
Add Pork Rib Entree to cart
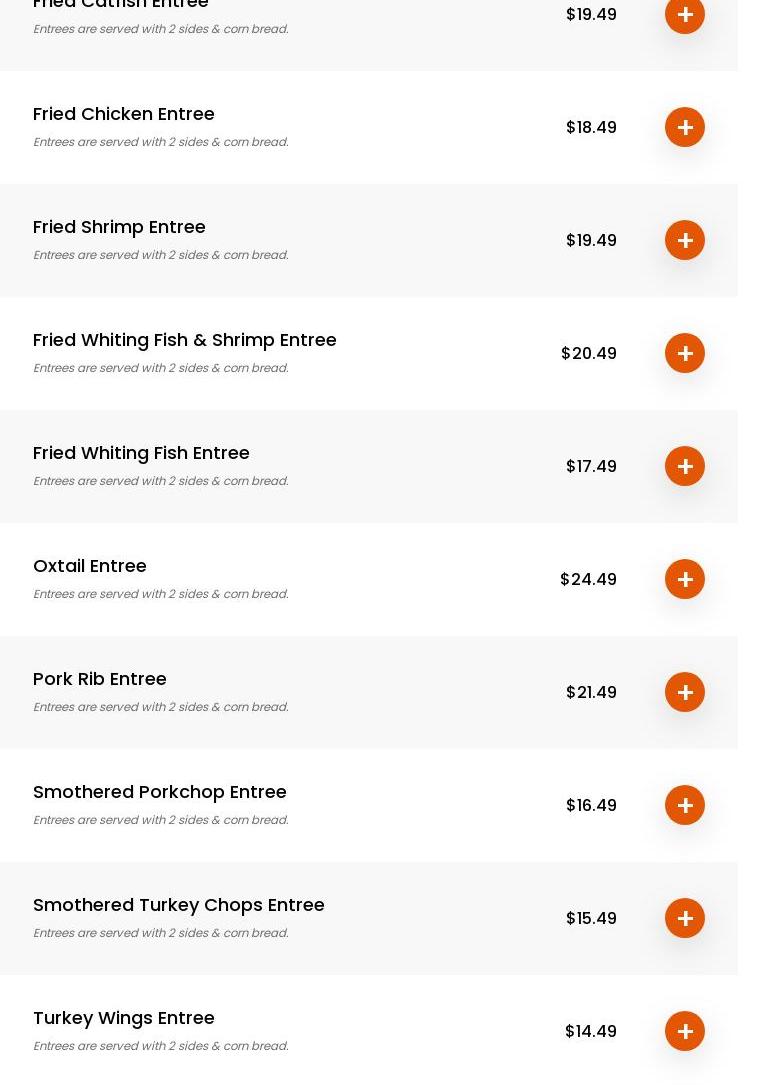[685, 692]
